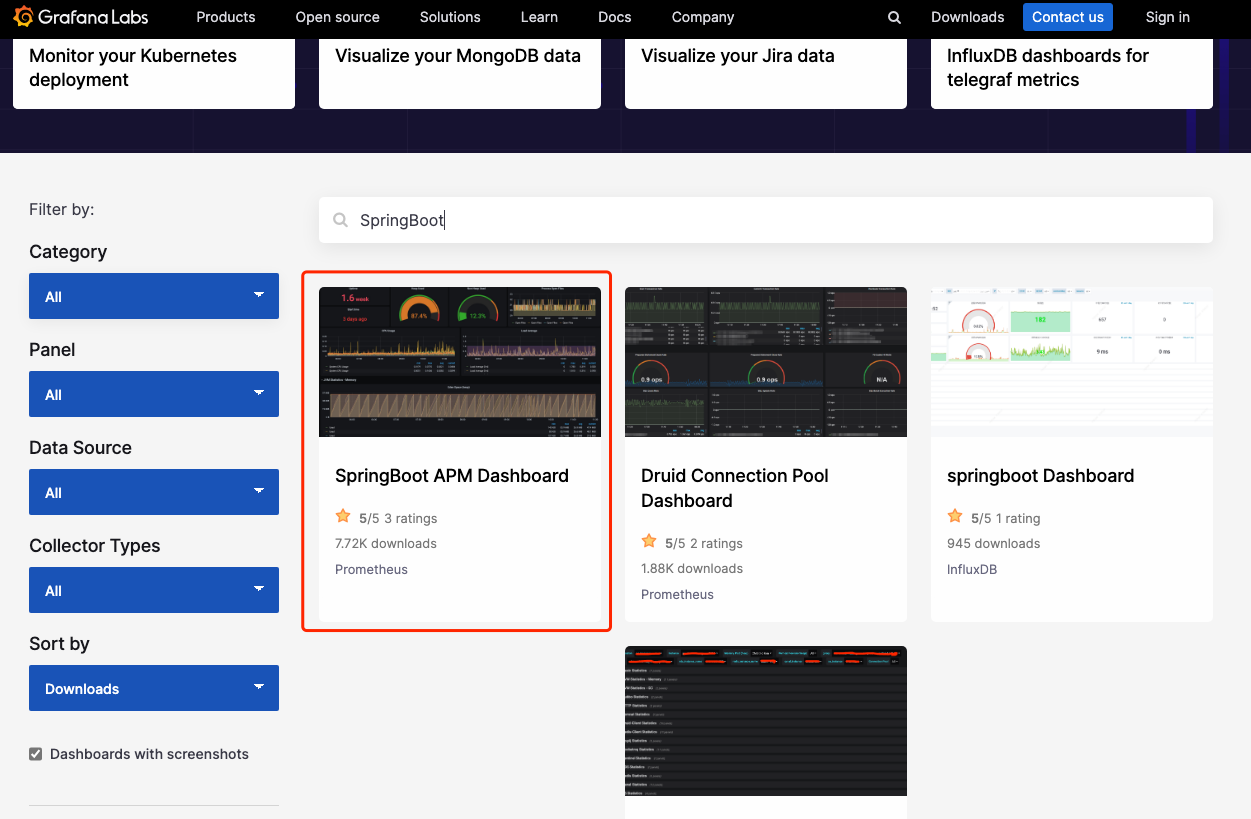Screen dimensions: 1251x819
Task: Click the star rating icon on SpringBoot APM Dashboard
Action: pos(343,517)
